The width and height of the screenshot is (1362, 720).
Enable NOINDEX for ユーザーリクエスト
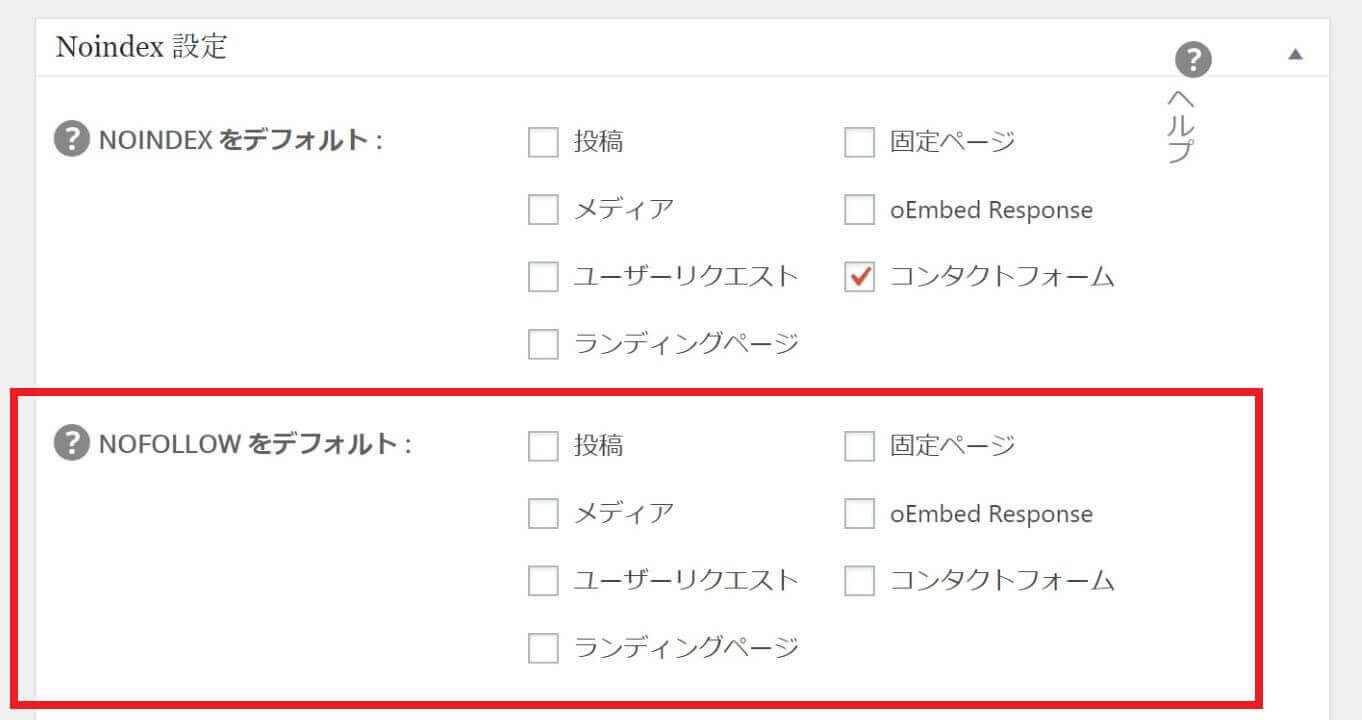point(543,277)
